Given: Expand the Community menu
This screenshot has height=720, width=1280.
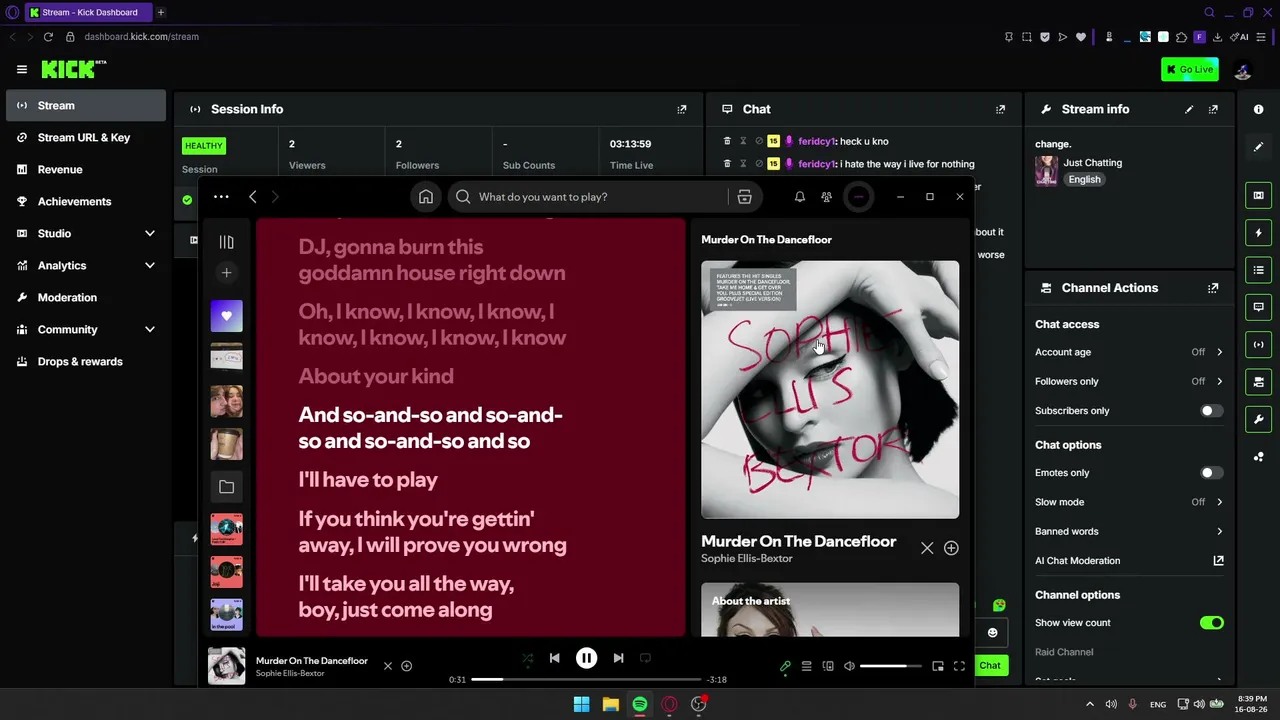Looking at the screenshot, I should tap(150, 329).
